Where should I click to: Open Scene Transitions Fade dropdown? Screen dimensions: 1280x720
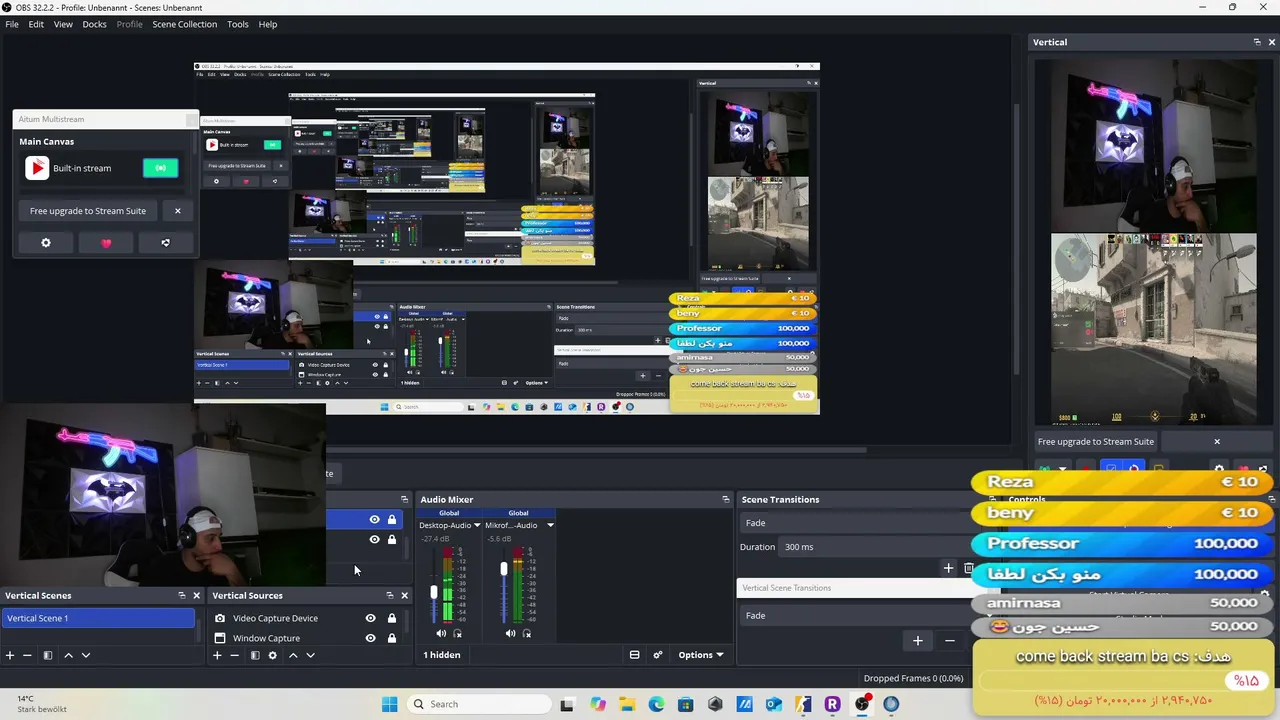pos(857,523)
